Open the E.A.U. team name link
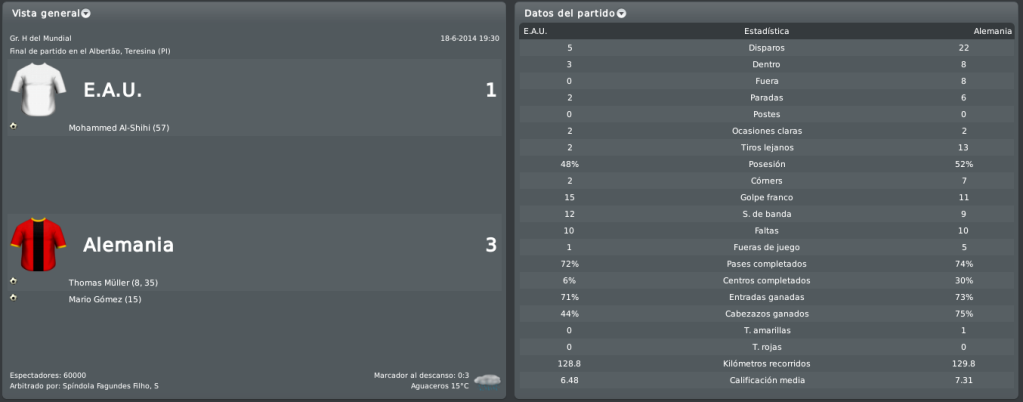 [x=112, y=91]
